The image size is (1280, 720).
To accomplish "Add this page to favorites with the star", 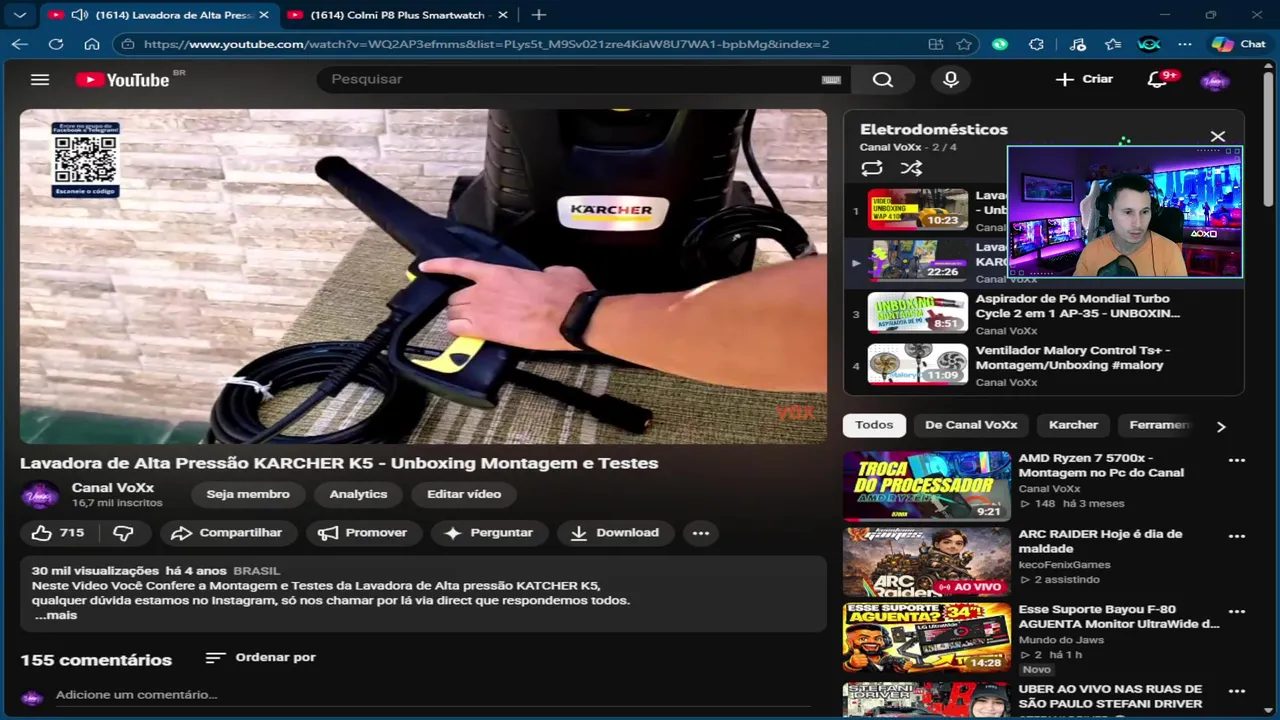I will (964, 44).
